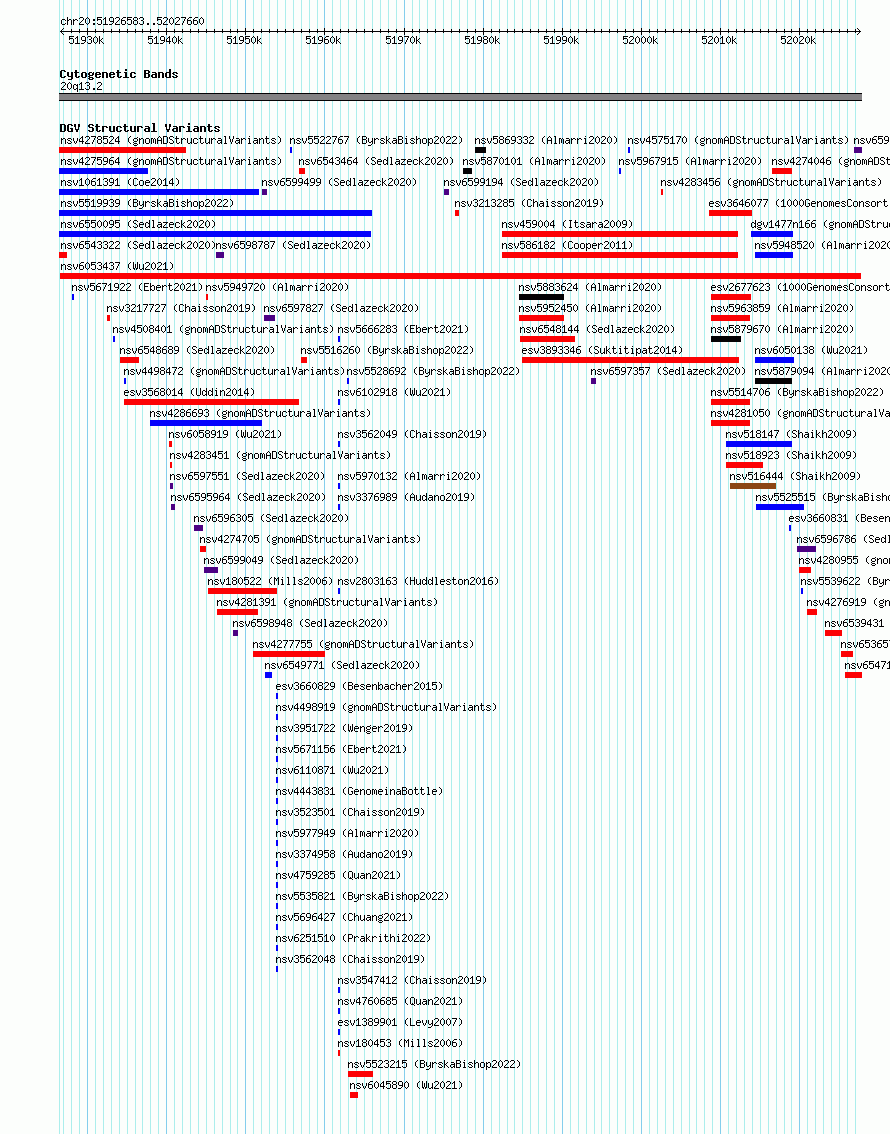Click nsv3374958 (Audano2019) label

[x=344, y=853]
